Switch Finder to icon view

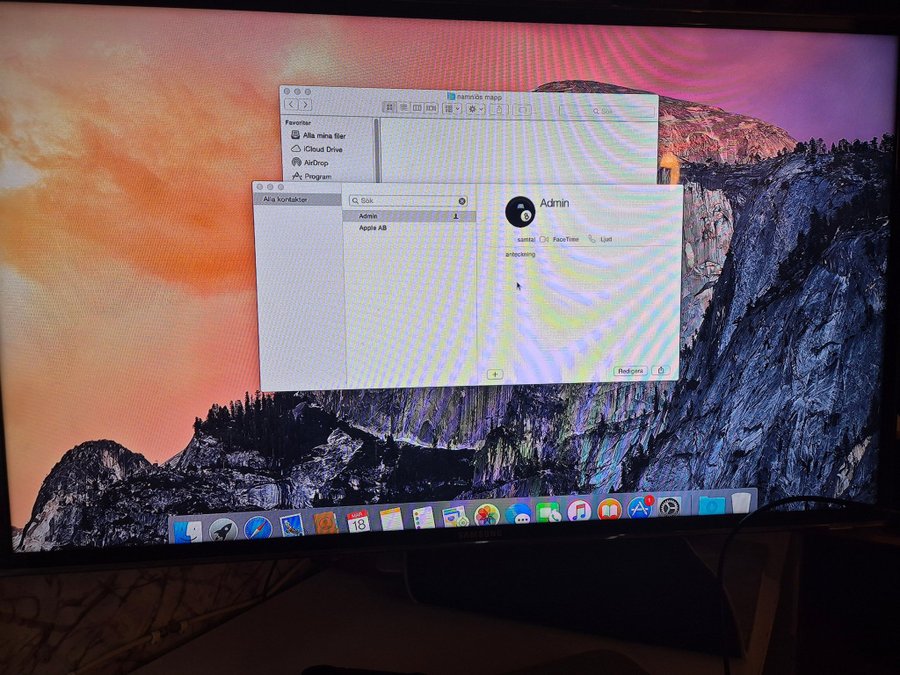pyautogui.click(x=389, y=107)
